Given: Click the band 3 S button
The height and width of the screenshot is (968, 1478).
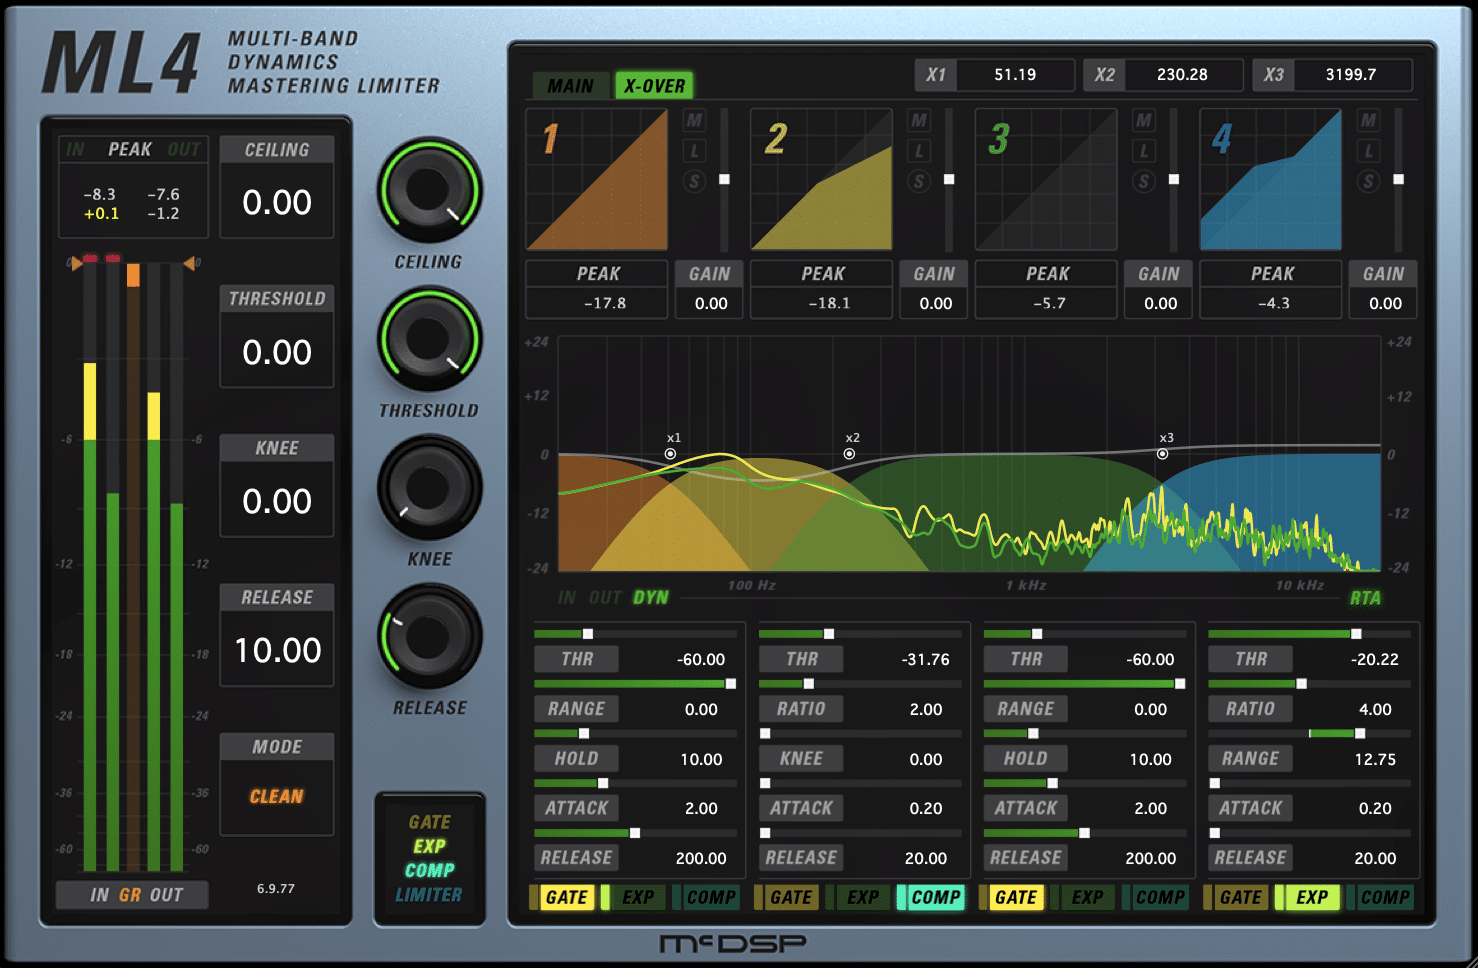Looking at the screenshot, I should (x=1144, y=181).
